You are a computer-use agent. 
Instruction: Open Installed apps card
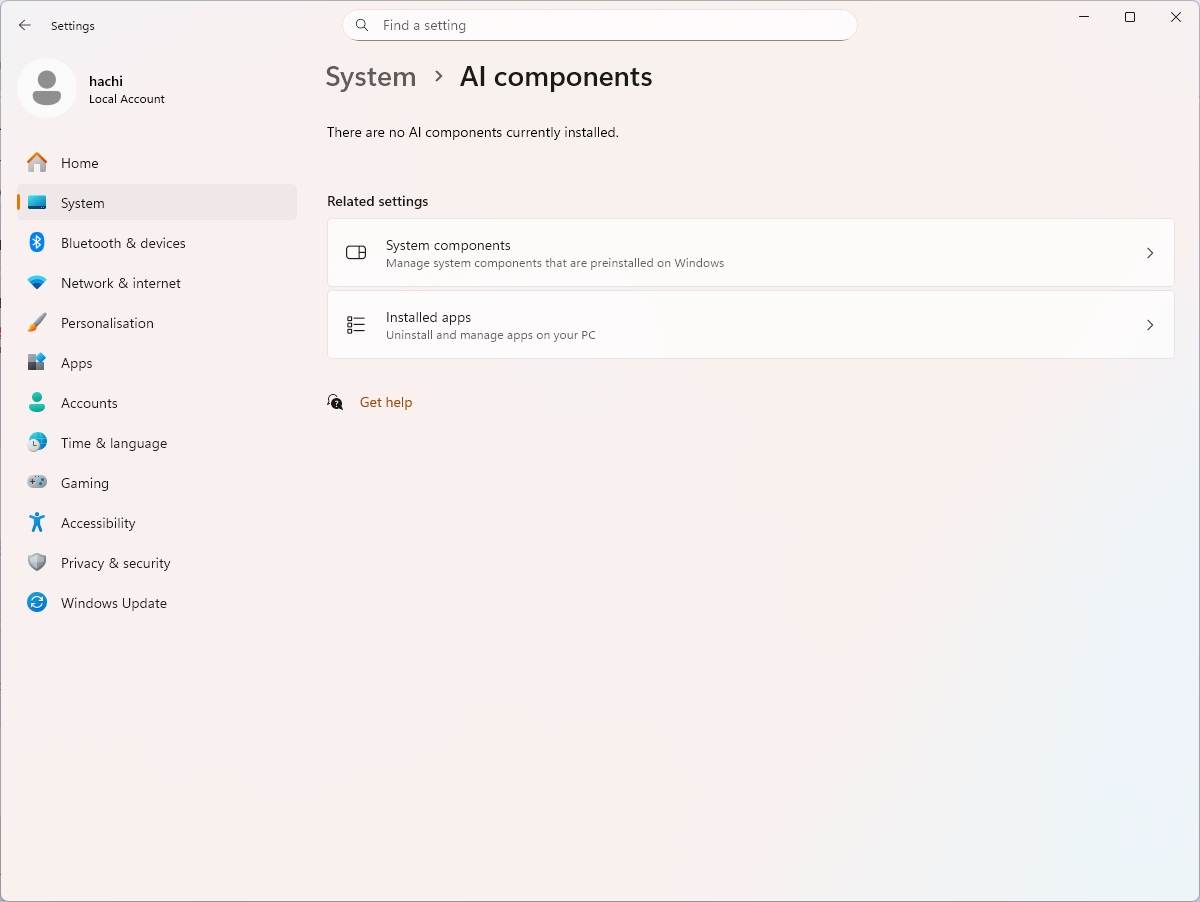tap(751, 325)
